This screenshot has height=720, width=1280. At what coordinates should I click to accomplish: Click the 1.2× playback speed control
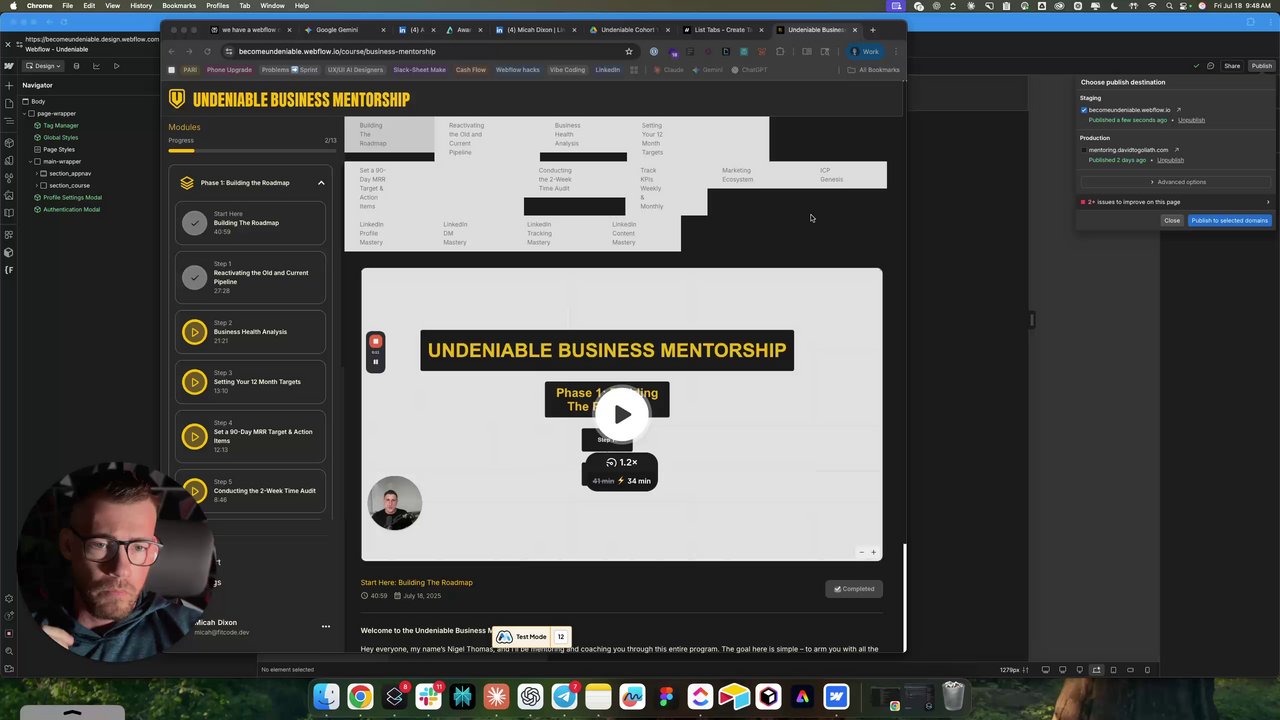pos(621,462)
